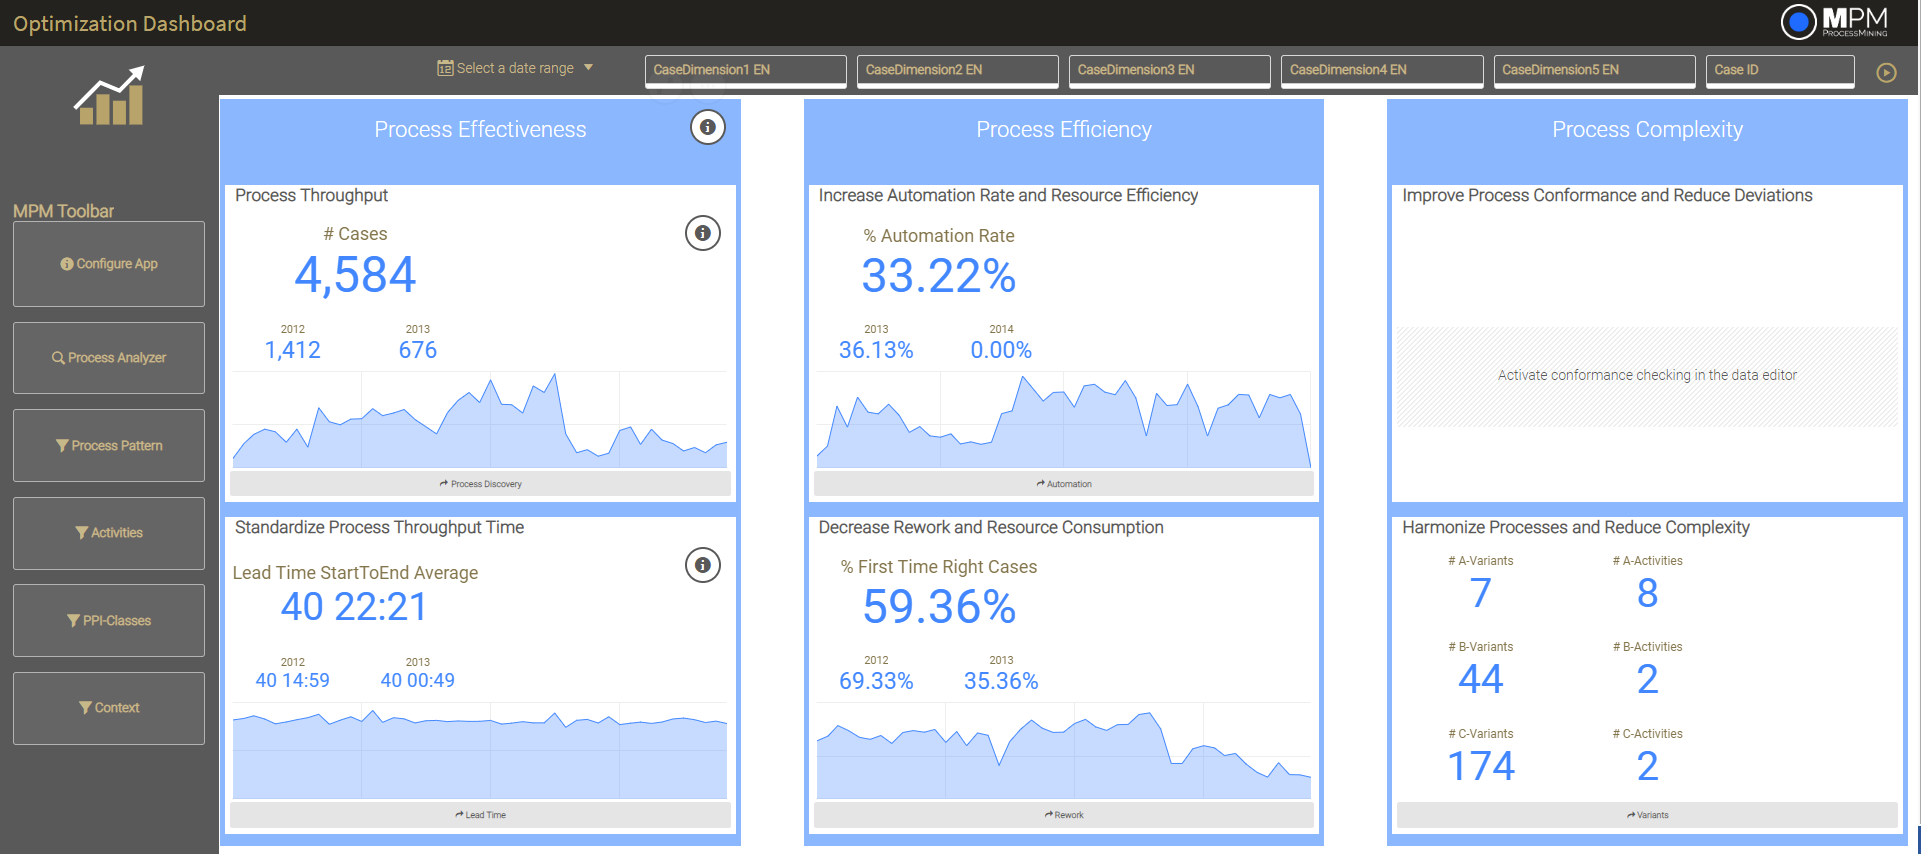Viewport: 1921px width, 854px height.
Task: Go to the Rework link bar
Action: [1064, 815]
